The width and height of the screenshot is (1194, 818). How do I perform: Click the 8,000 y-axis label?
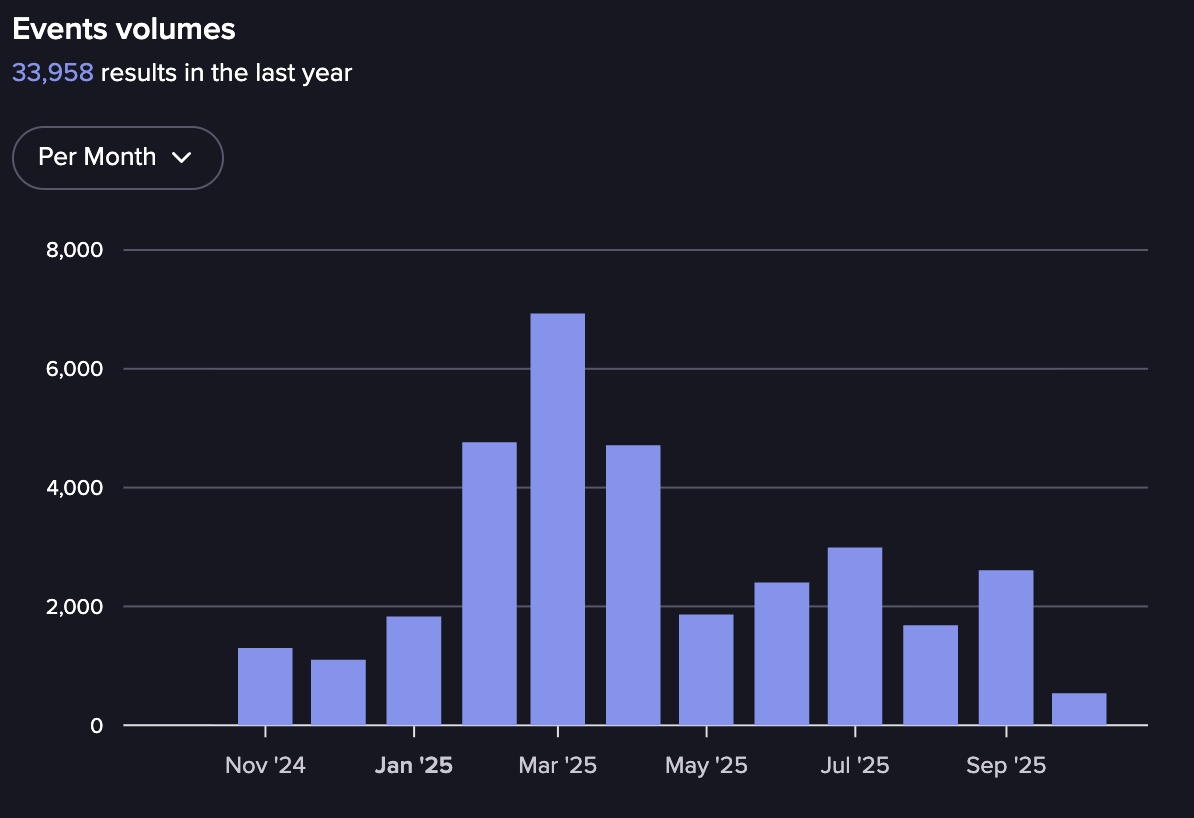(x=75, y=250)
